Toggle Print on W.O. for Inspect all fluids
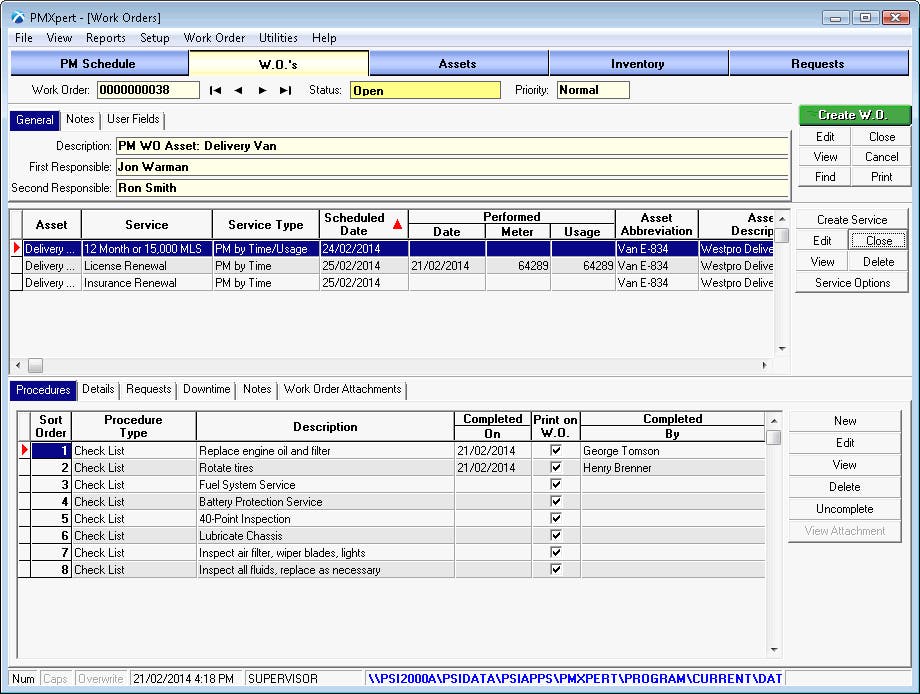 [x=556, y=569]
